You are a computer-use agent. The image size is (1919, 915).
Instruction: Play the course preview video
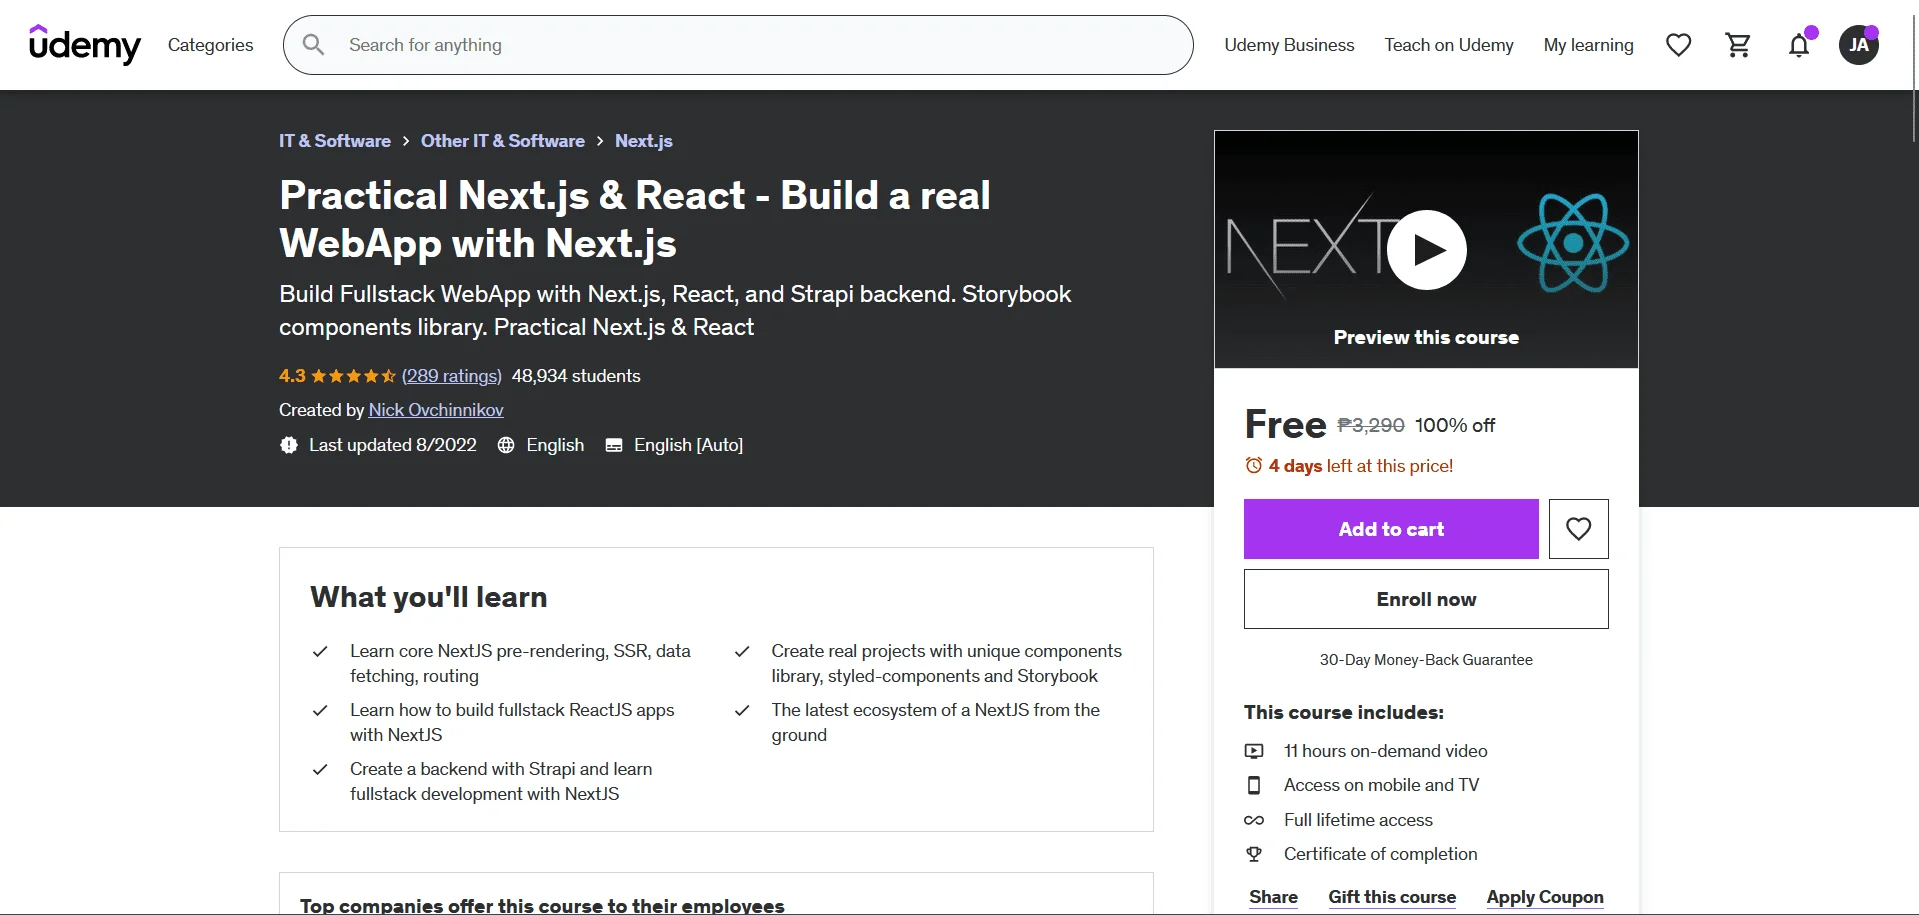pos(1426,250)
